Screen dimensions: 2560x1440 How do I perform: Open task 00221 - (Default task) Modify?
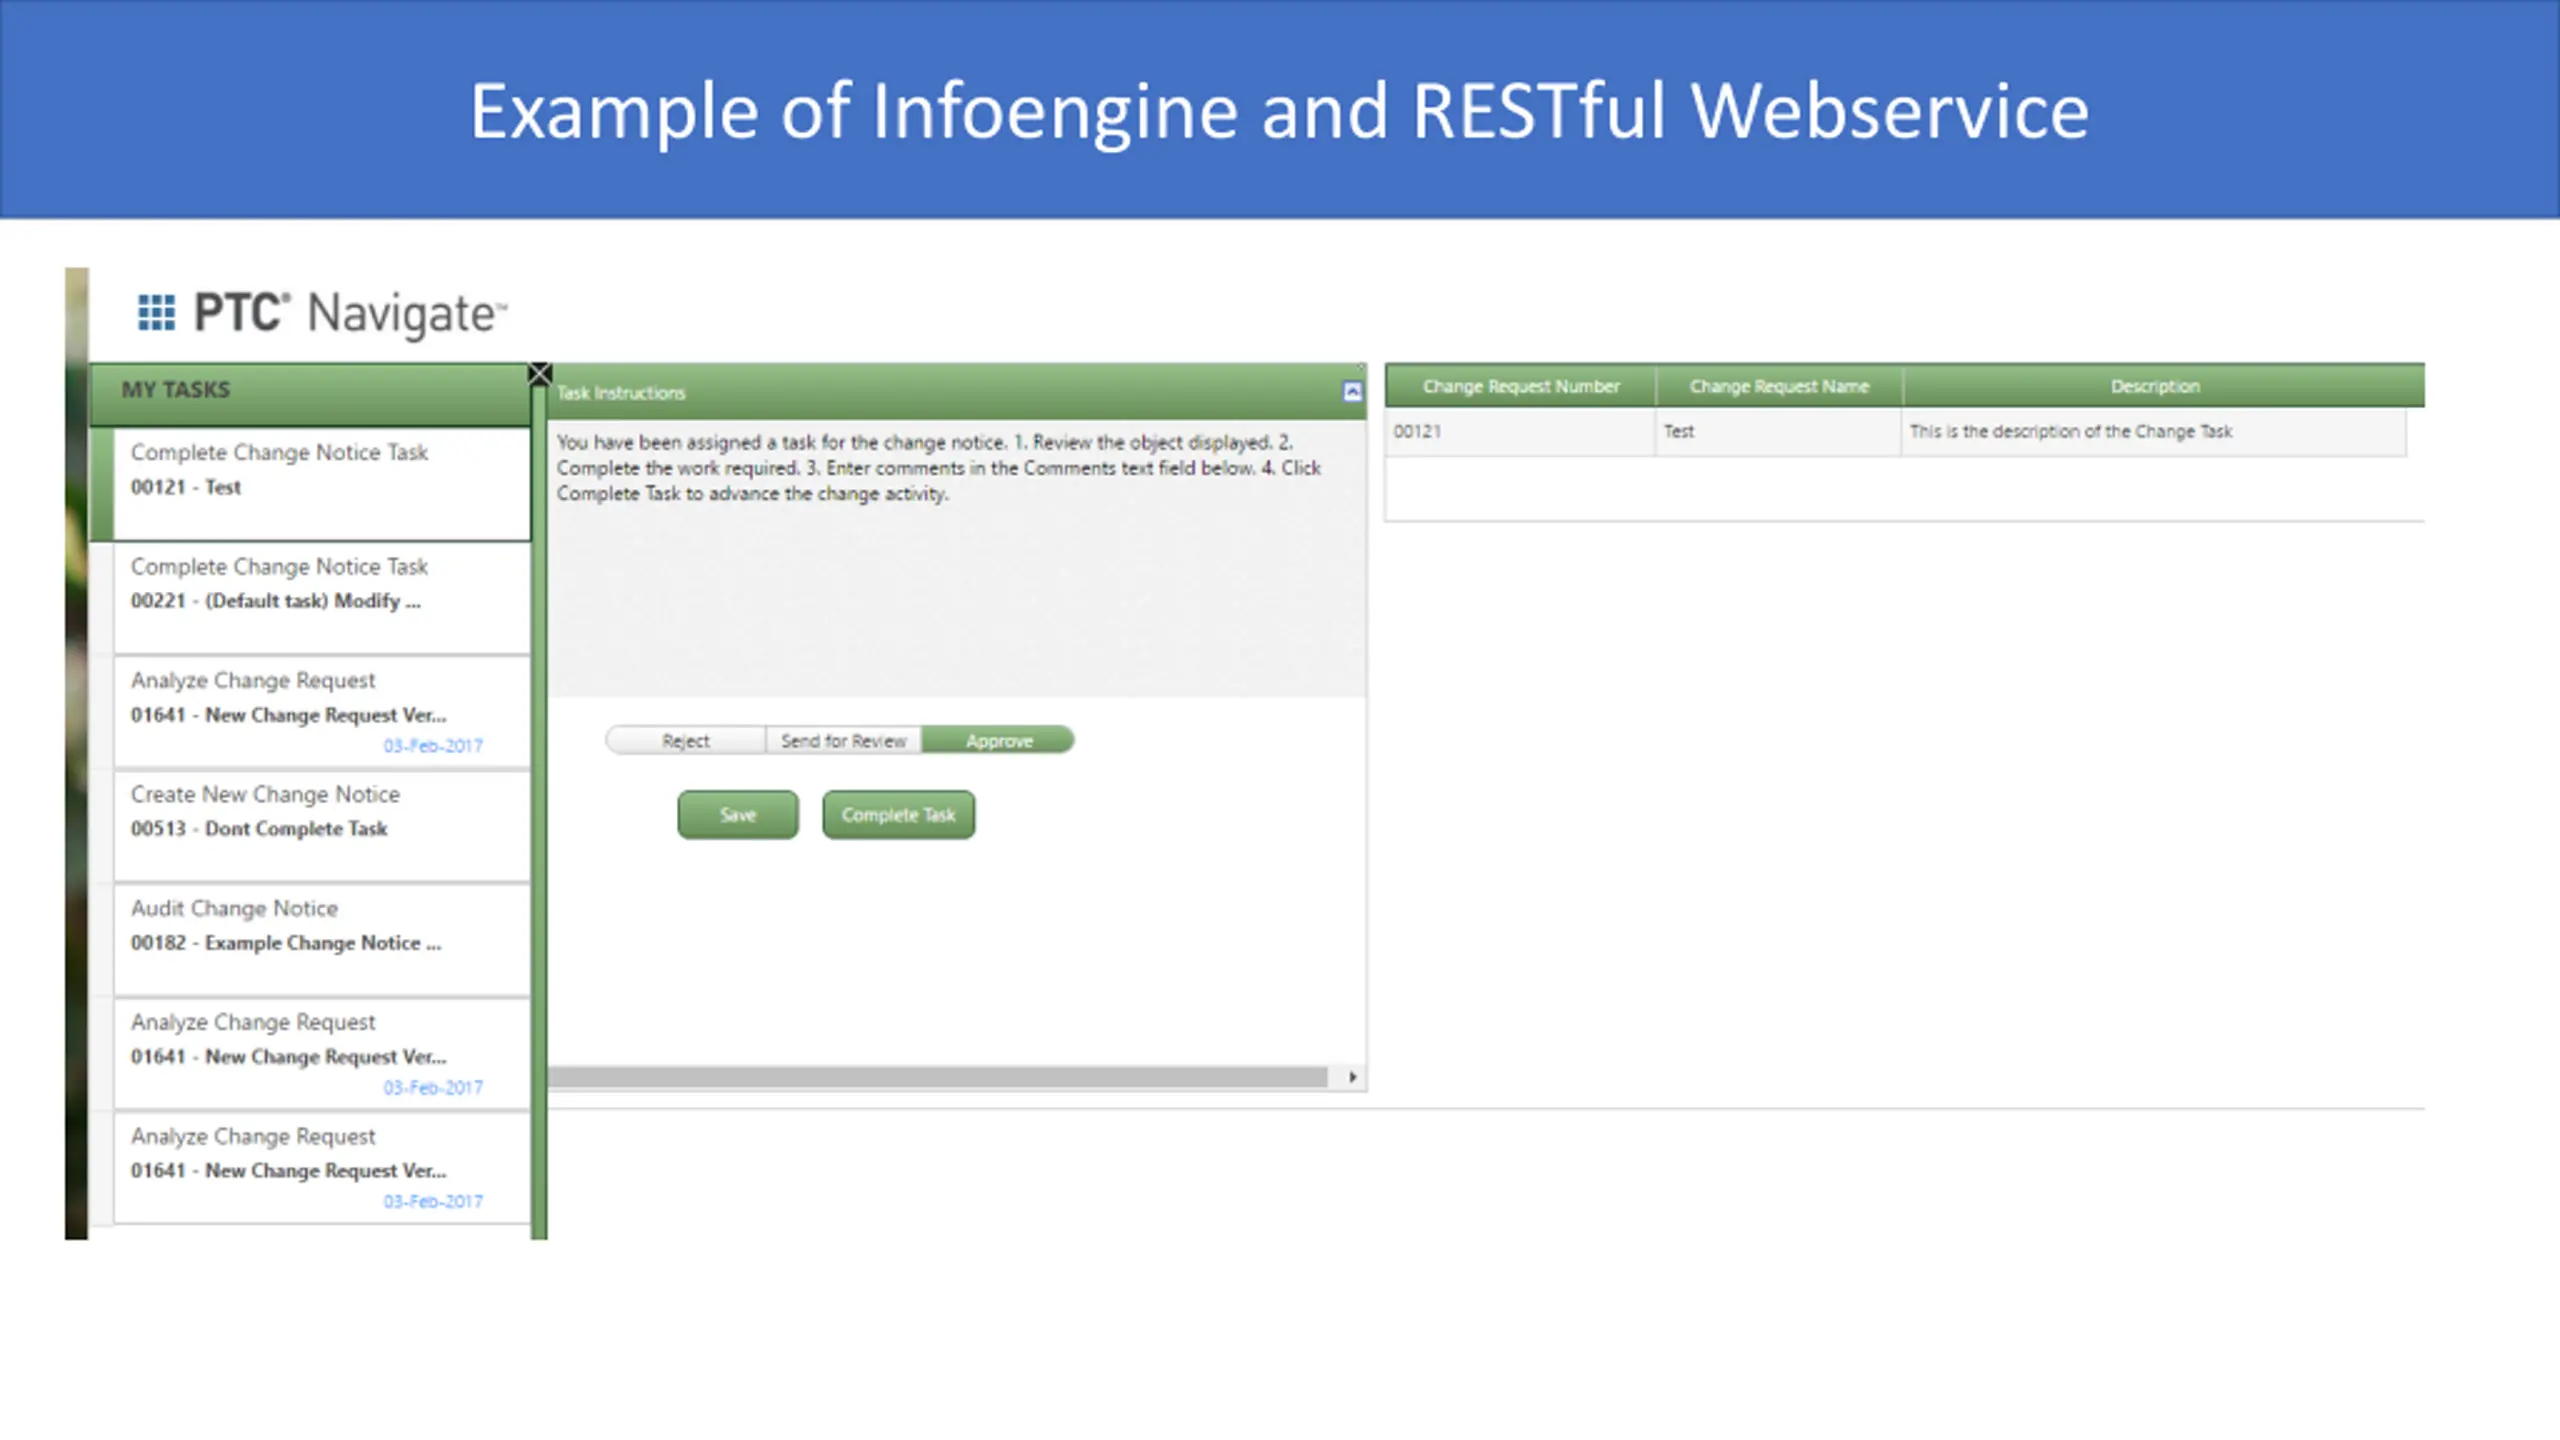[321, 598]
